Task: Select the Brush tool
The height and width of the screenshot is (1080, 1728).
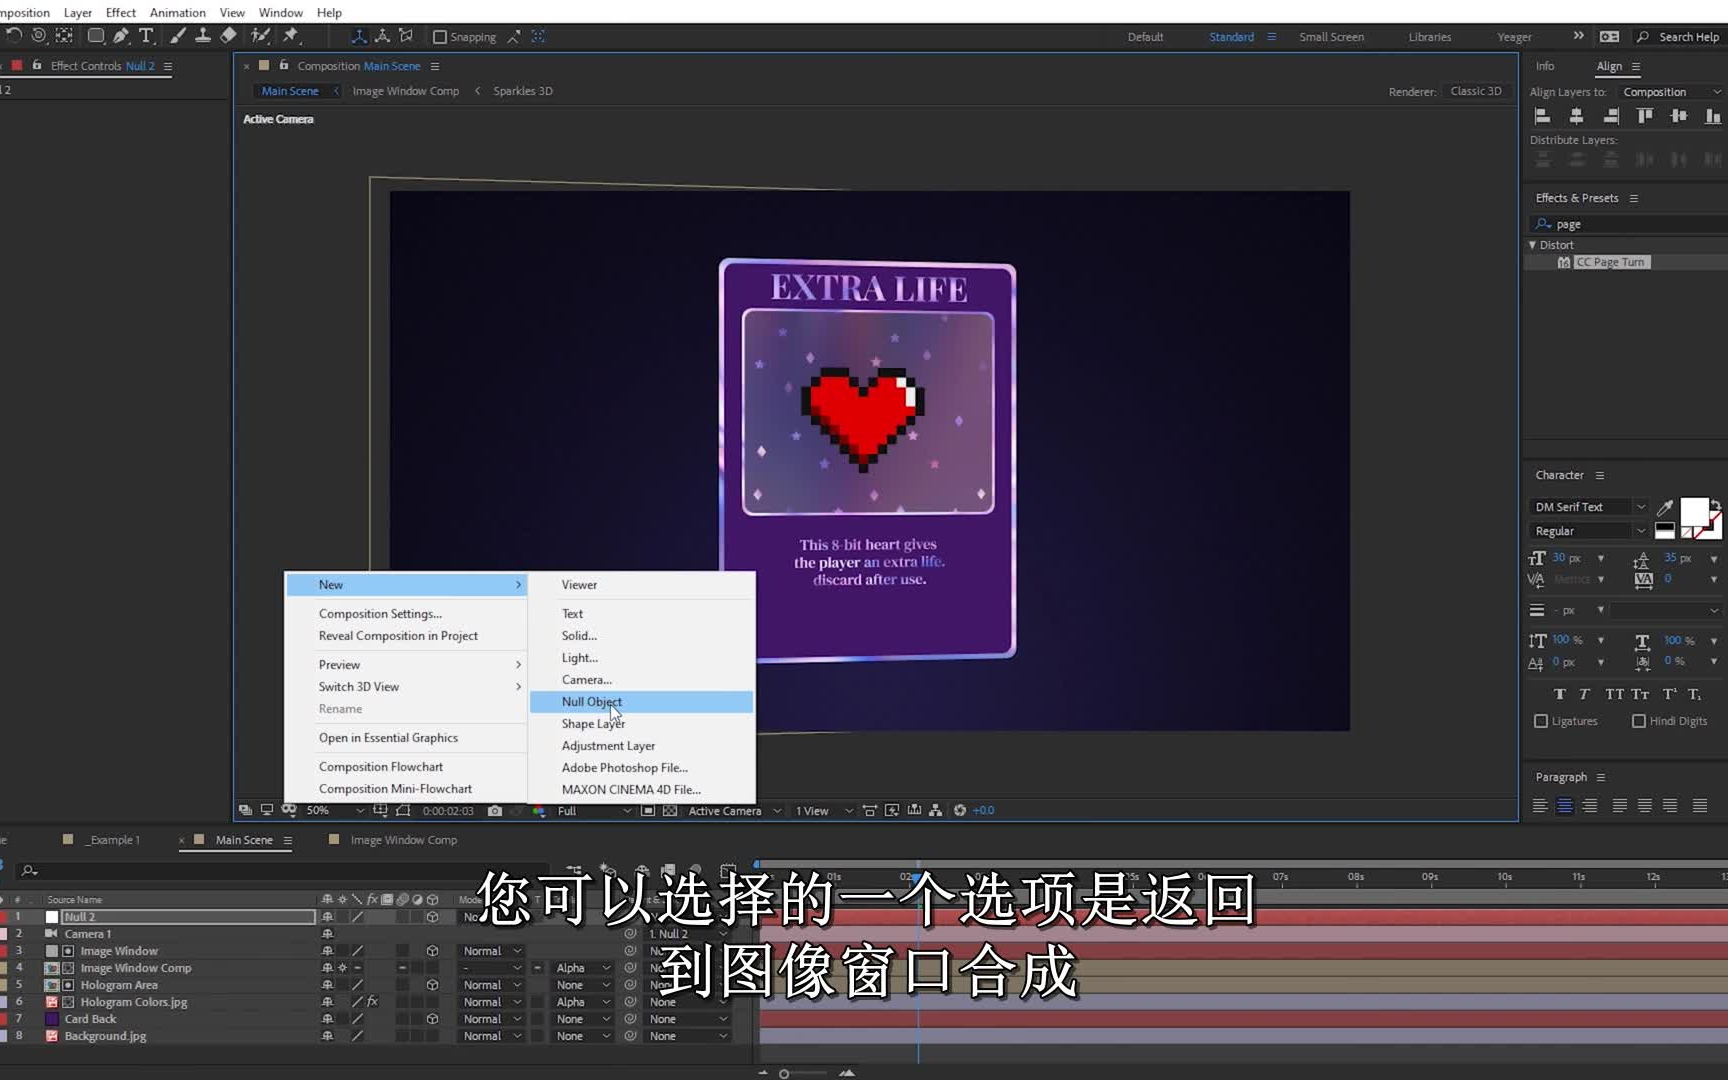Action: pyautogui.click(x=177, y=36)
